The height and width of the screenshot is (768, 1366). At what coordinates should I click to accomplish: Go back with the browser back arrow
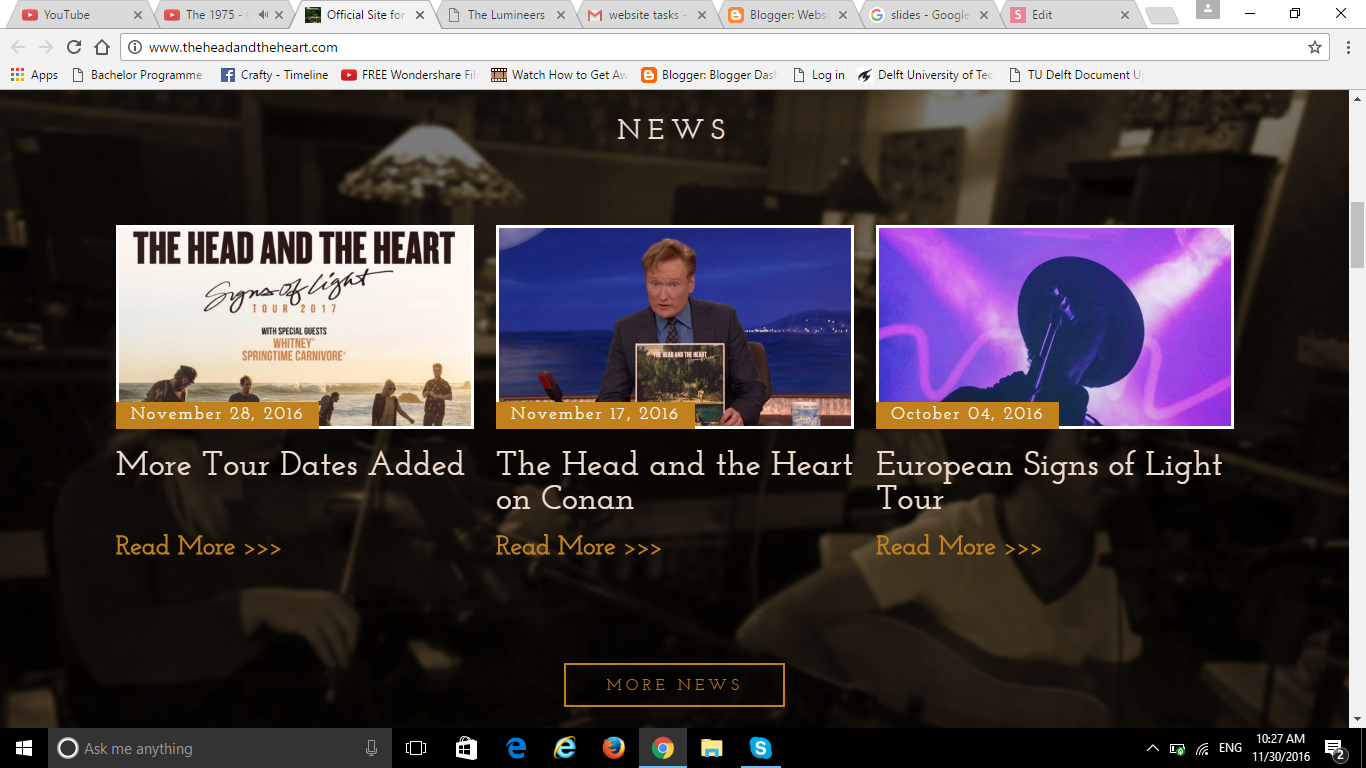18,47
